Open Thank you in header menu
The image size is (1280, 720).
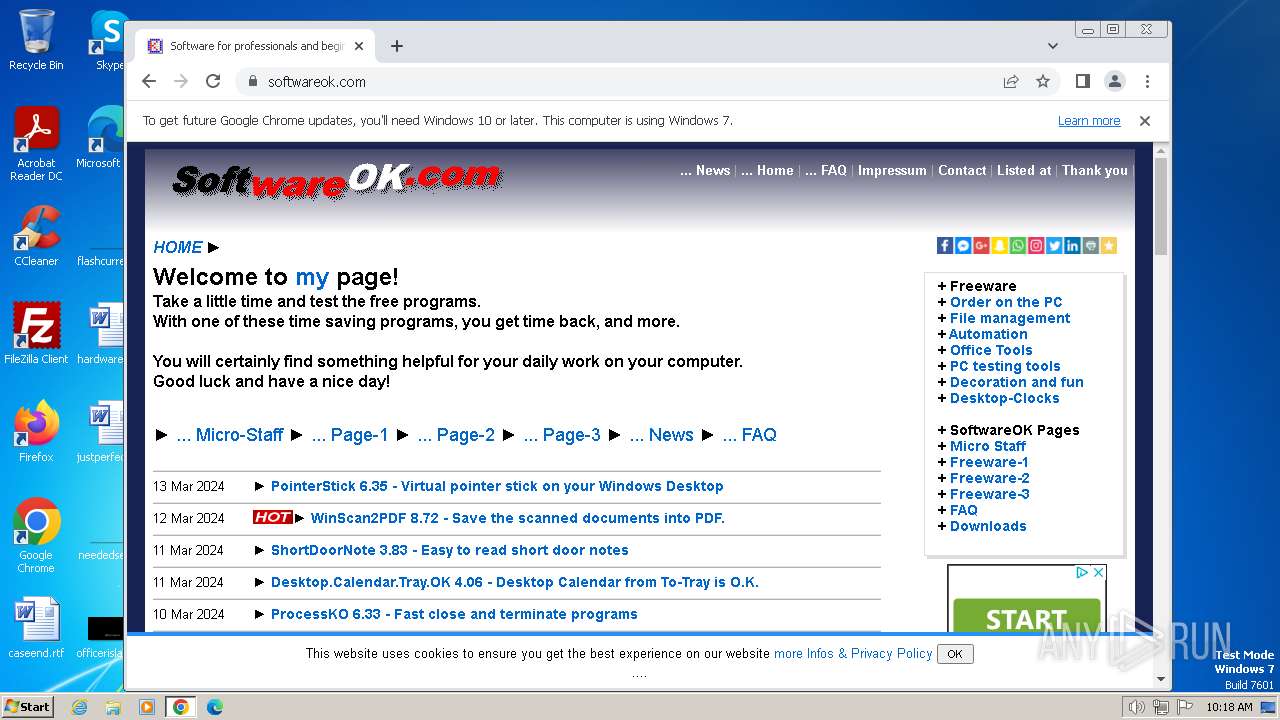coord(1095,170)
